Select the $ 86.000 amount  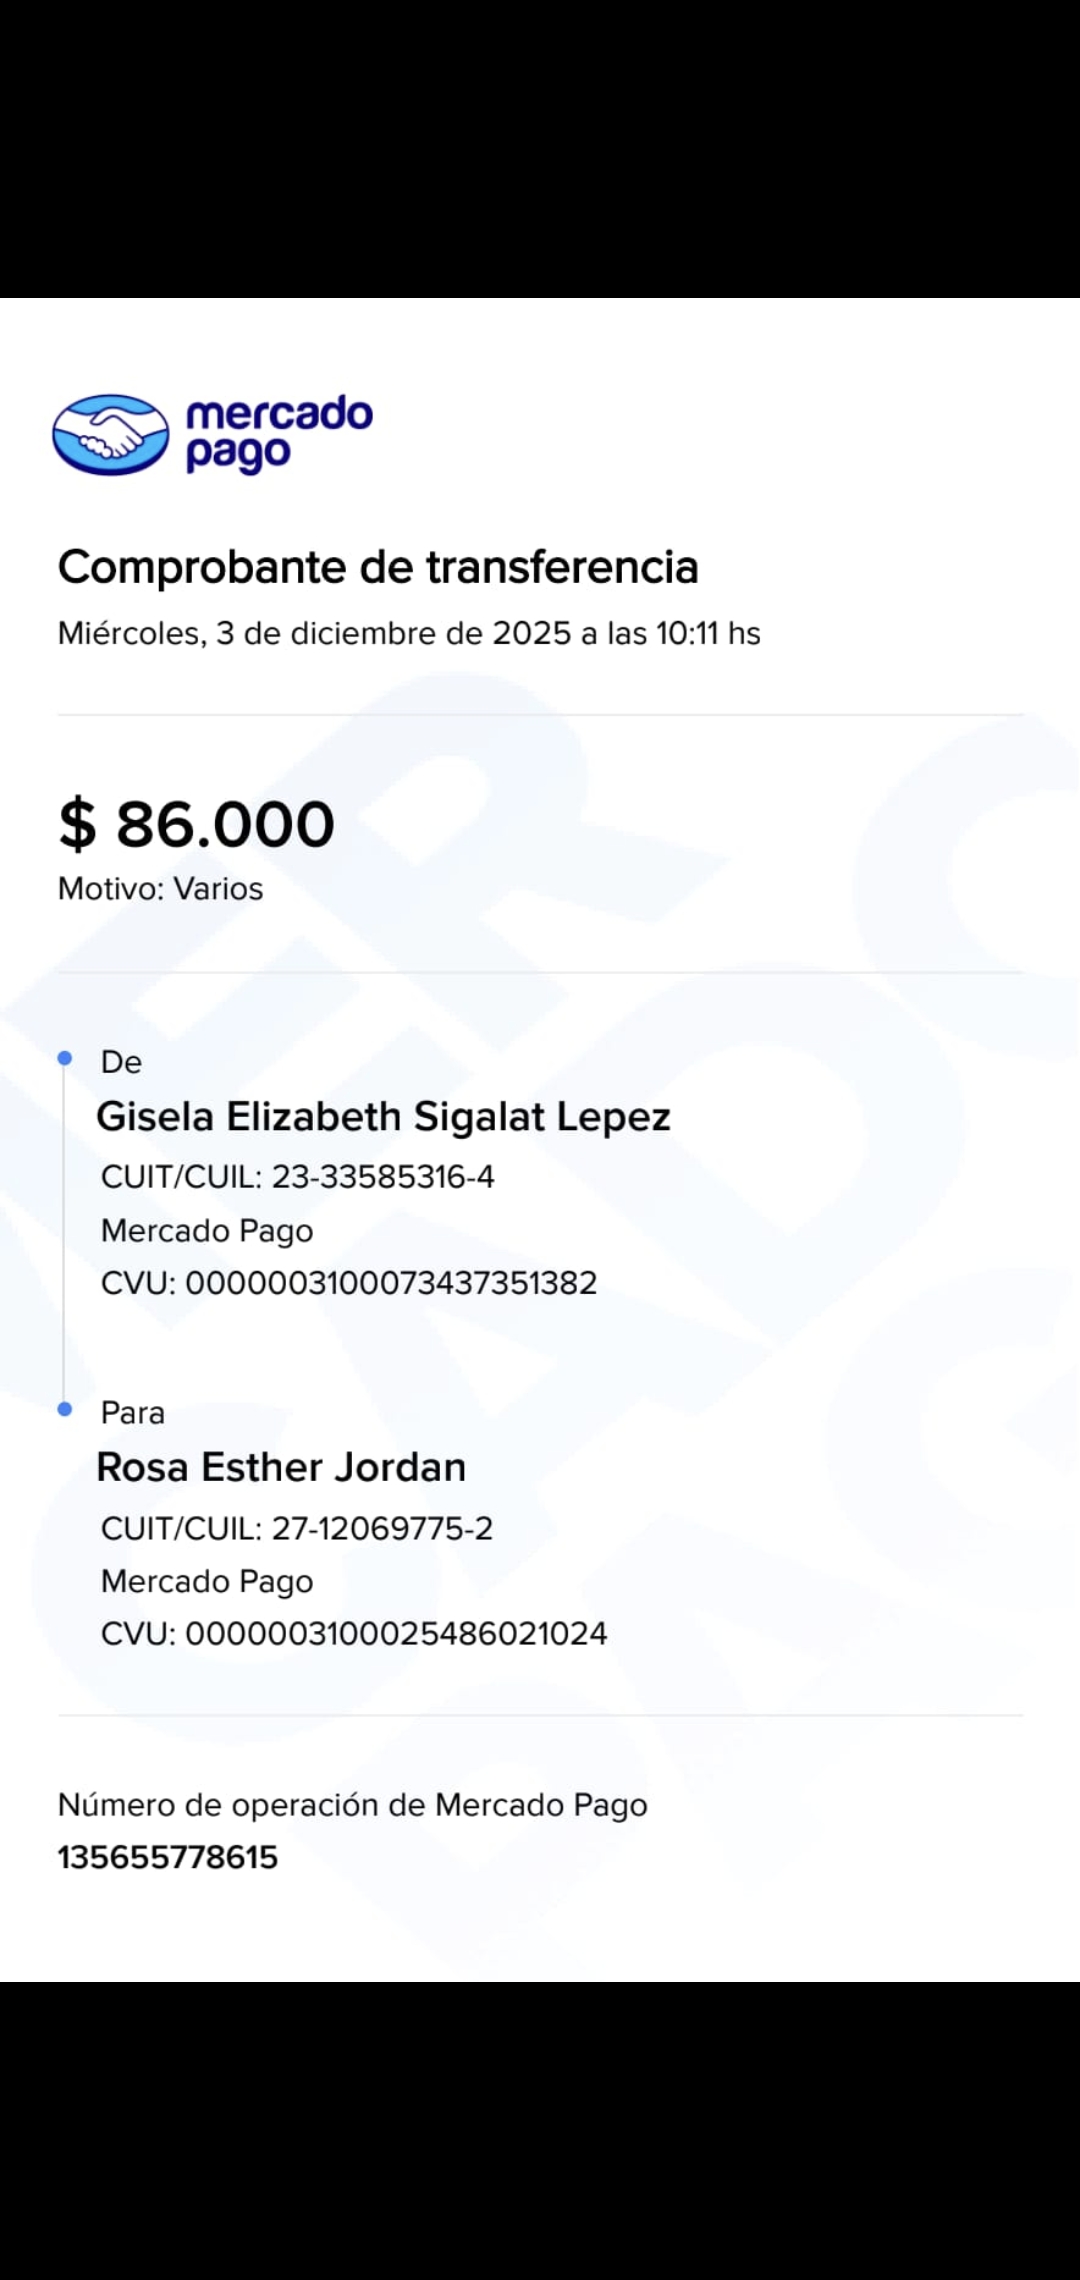pyautogui.click(x=196, y=824)
